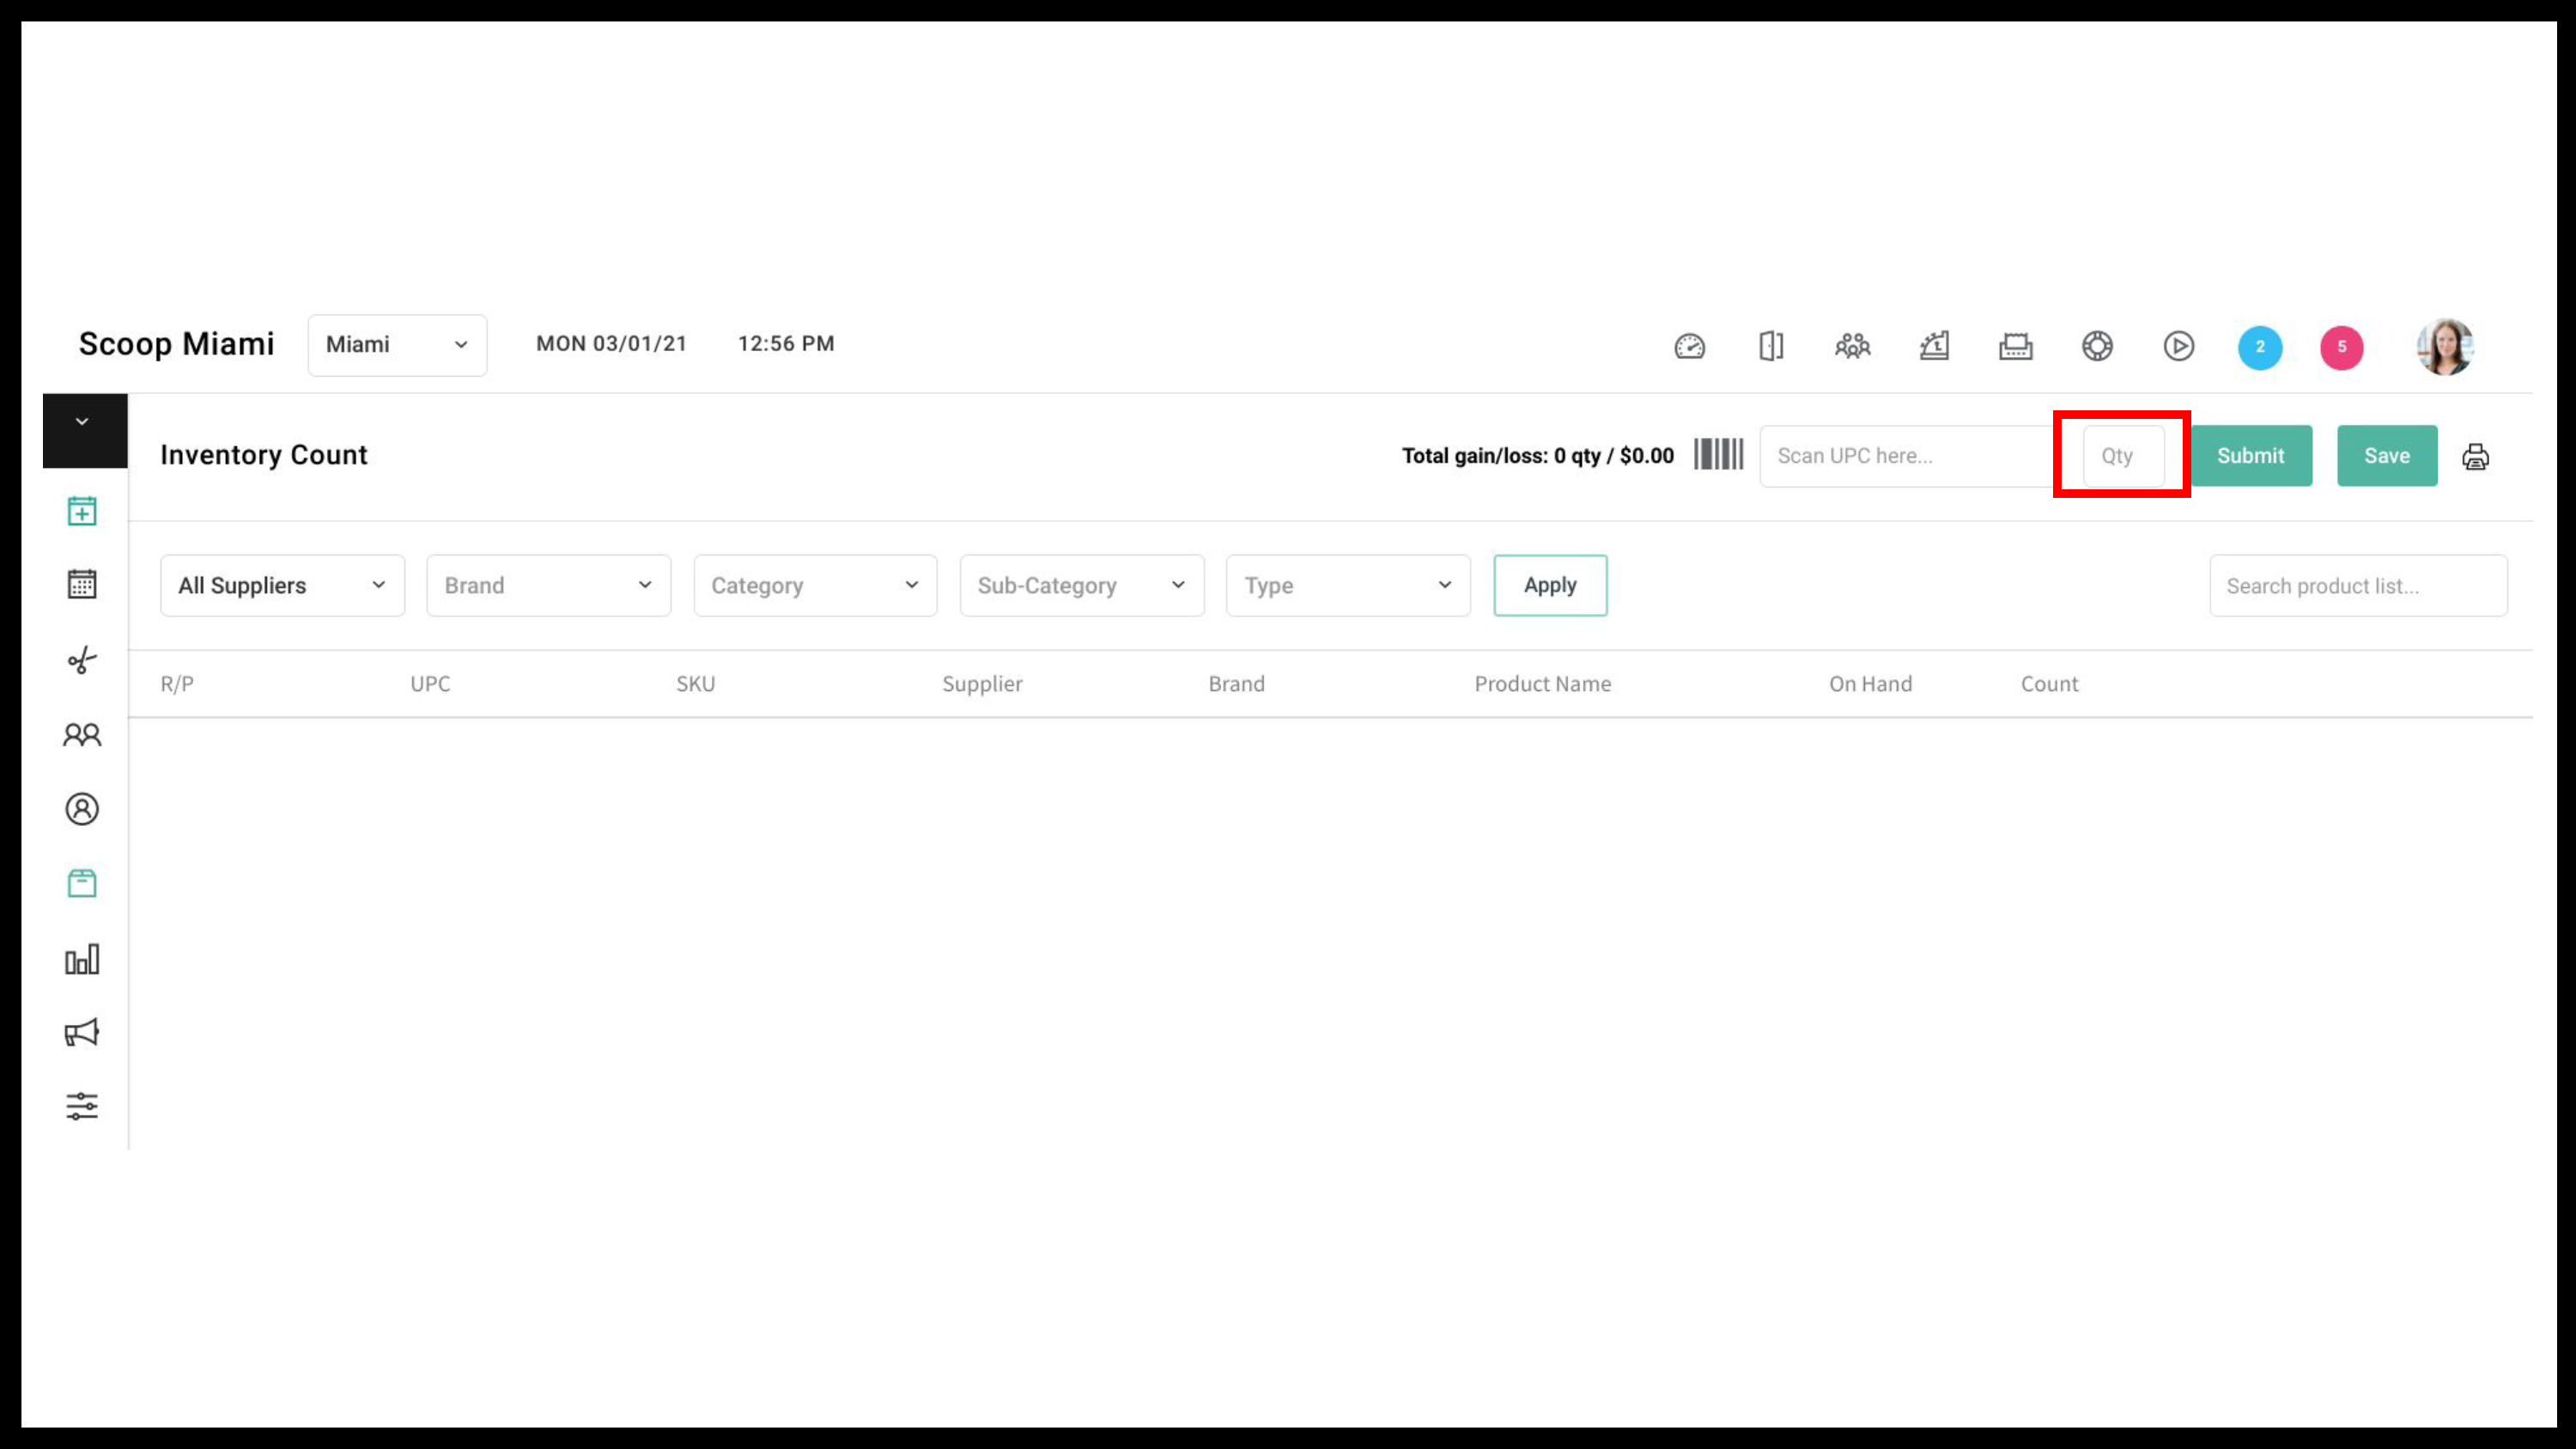Open the megaphone marketing sidebar icon
The width and height of the screenshot is (2576, 1449).
coord(82,1032)
